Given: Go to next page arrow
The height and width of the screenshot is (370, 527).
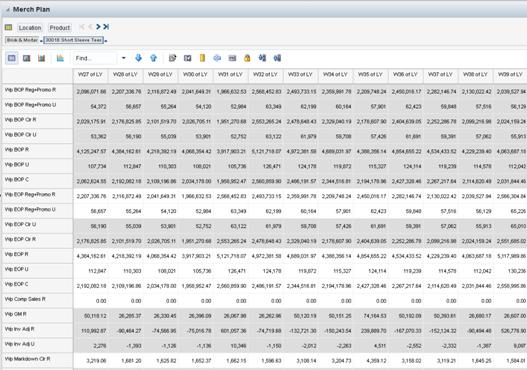Looking at the screenshot, I should 98,27.
